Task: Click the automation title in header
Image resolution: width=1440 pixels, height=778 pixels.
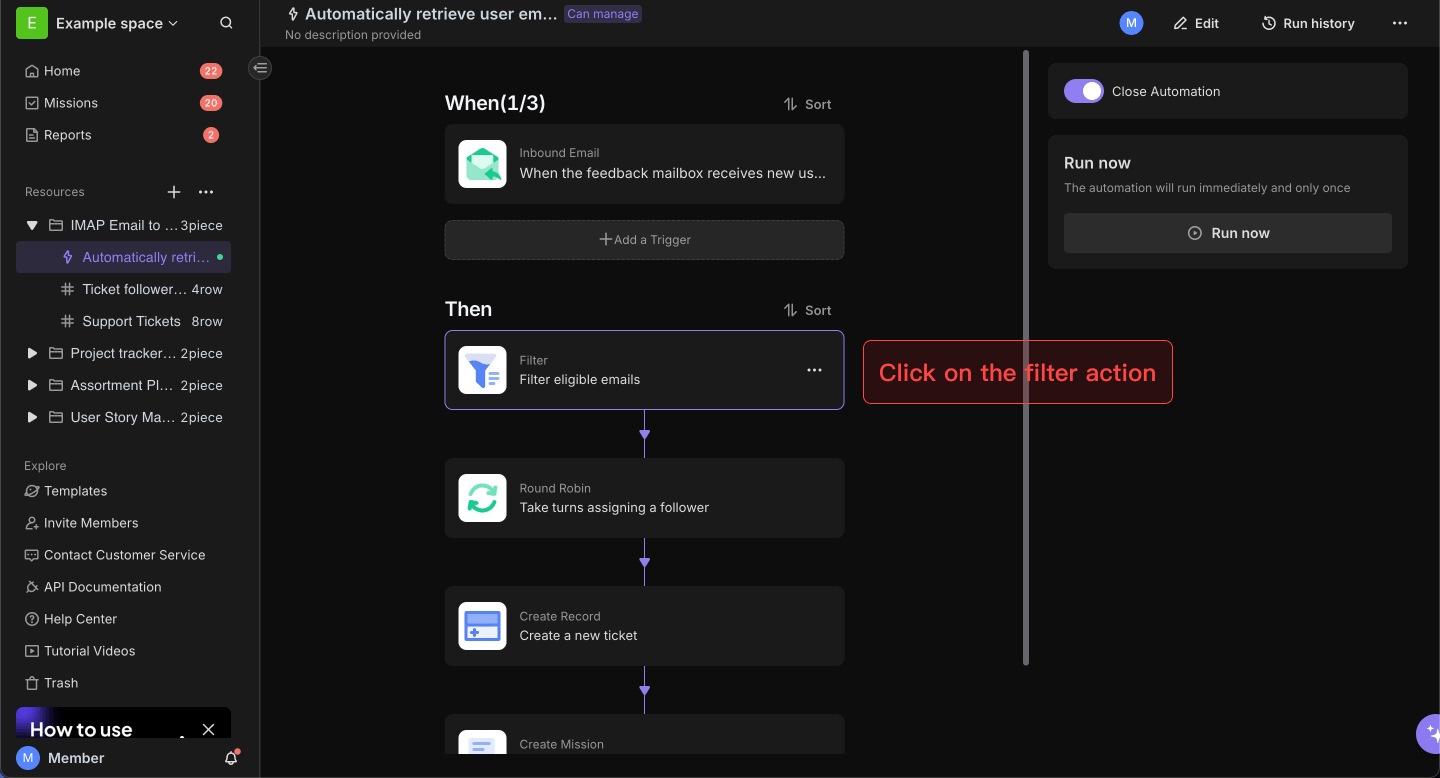Action: (x=430, y=14)
